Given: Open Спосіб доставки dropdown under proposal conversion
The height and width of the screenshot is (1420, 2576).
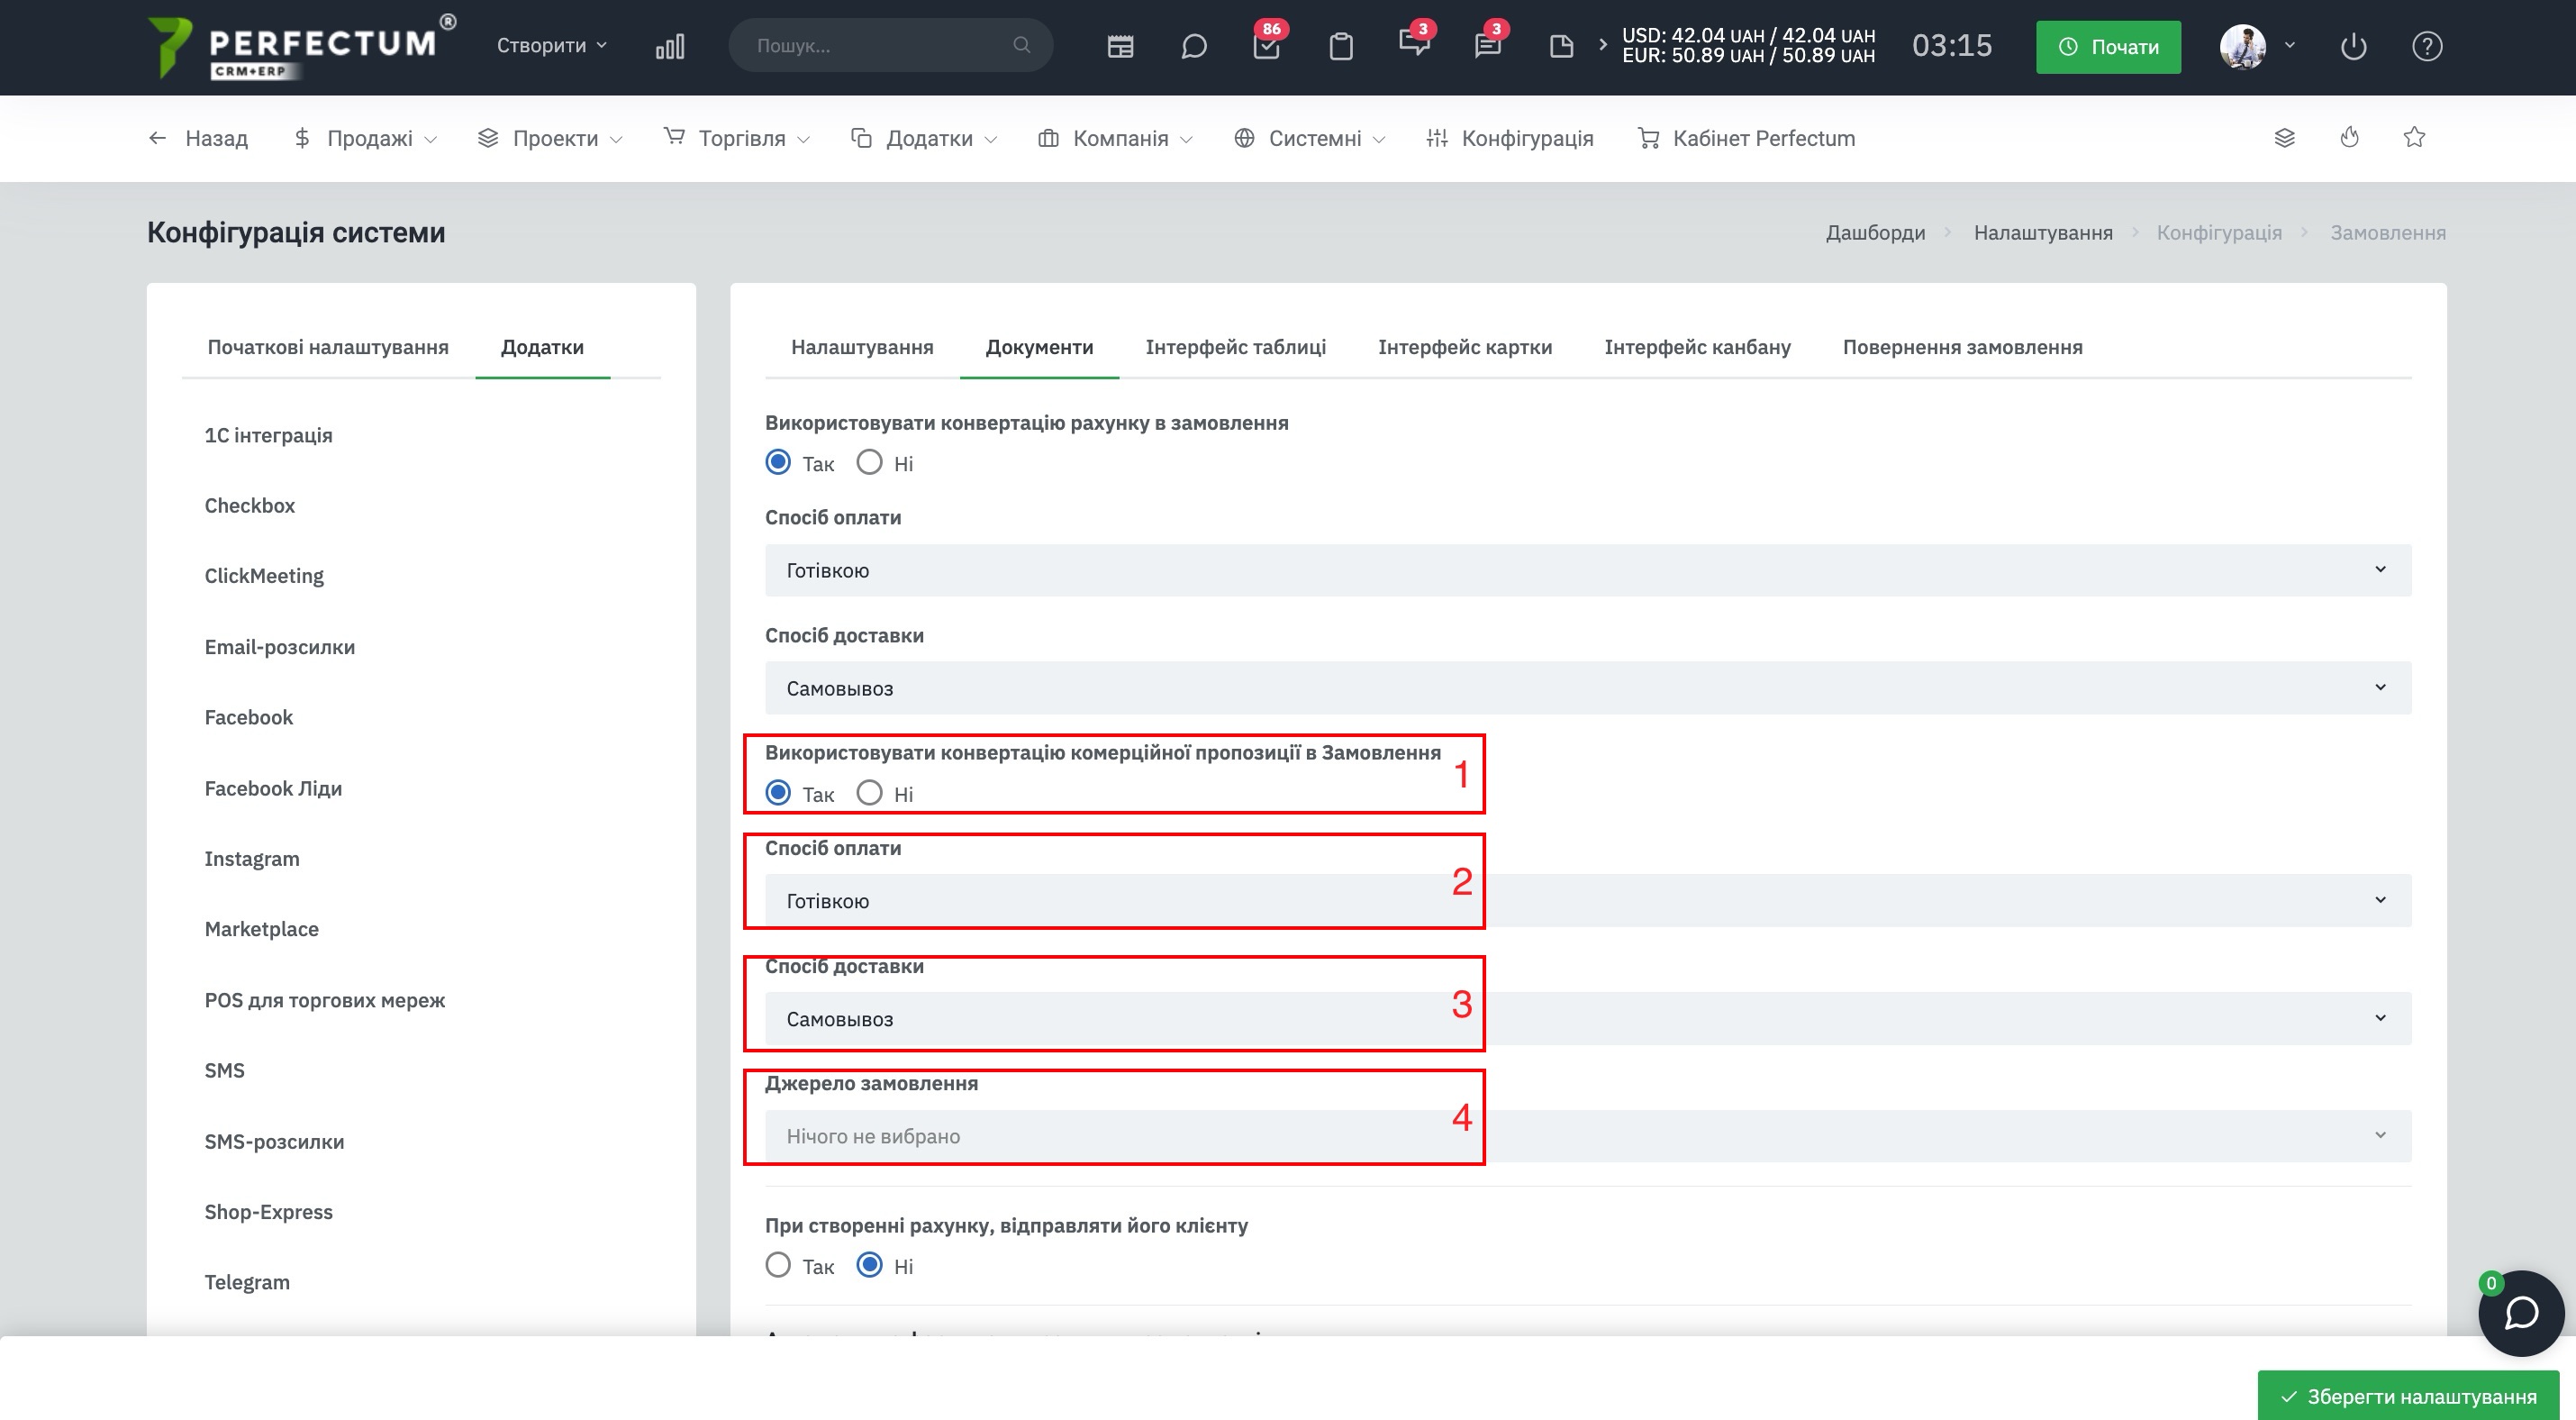Looking at the screenshot, I should [1588, 1018].
